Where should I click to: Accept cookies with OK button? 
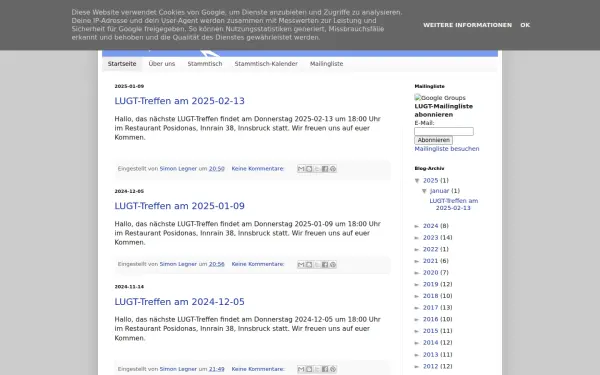point(525,25)
